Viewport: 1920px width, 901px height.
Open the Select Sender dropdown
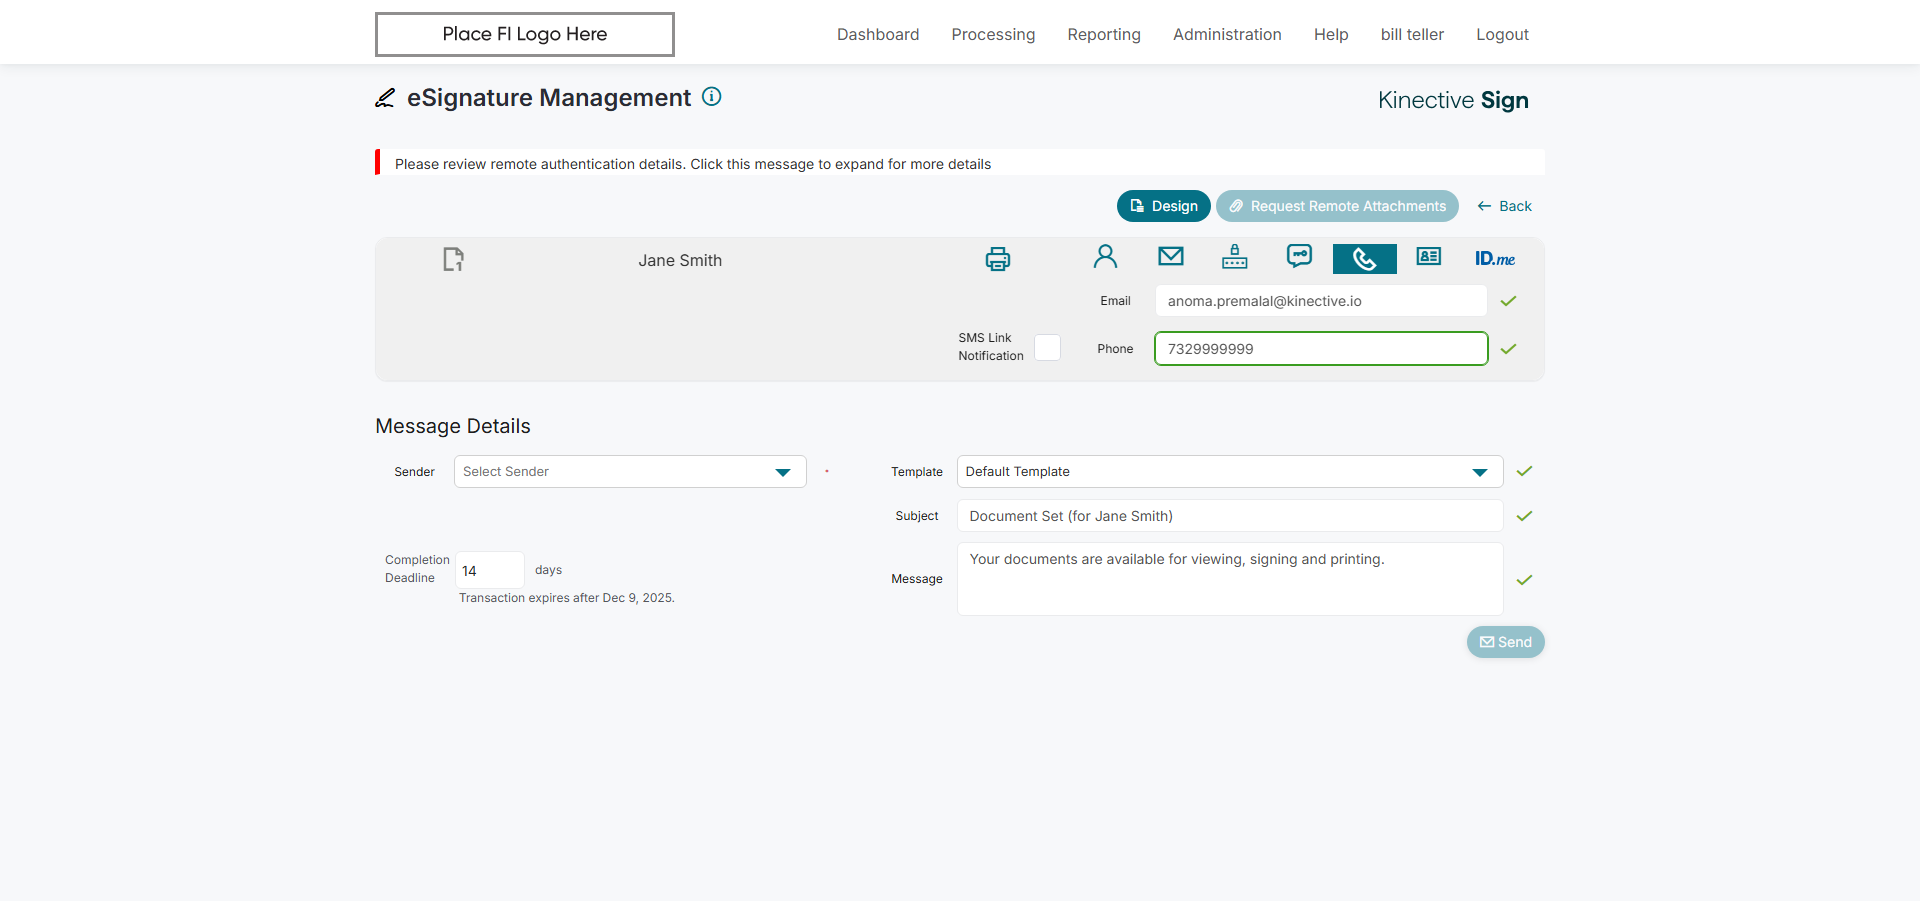click(x=630, y=472)
